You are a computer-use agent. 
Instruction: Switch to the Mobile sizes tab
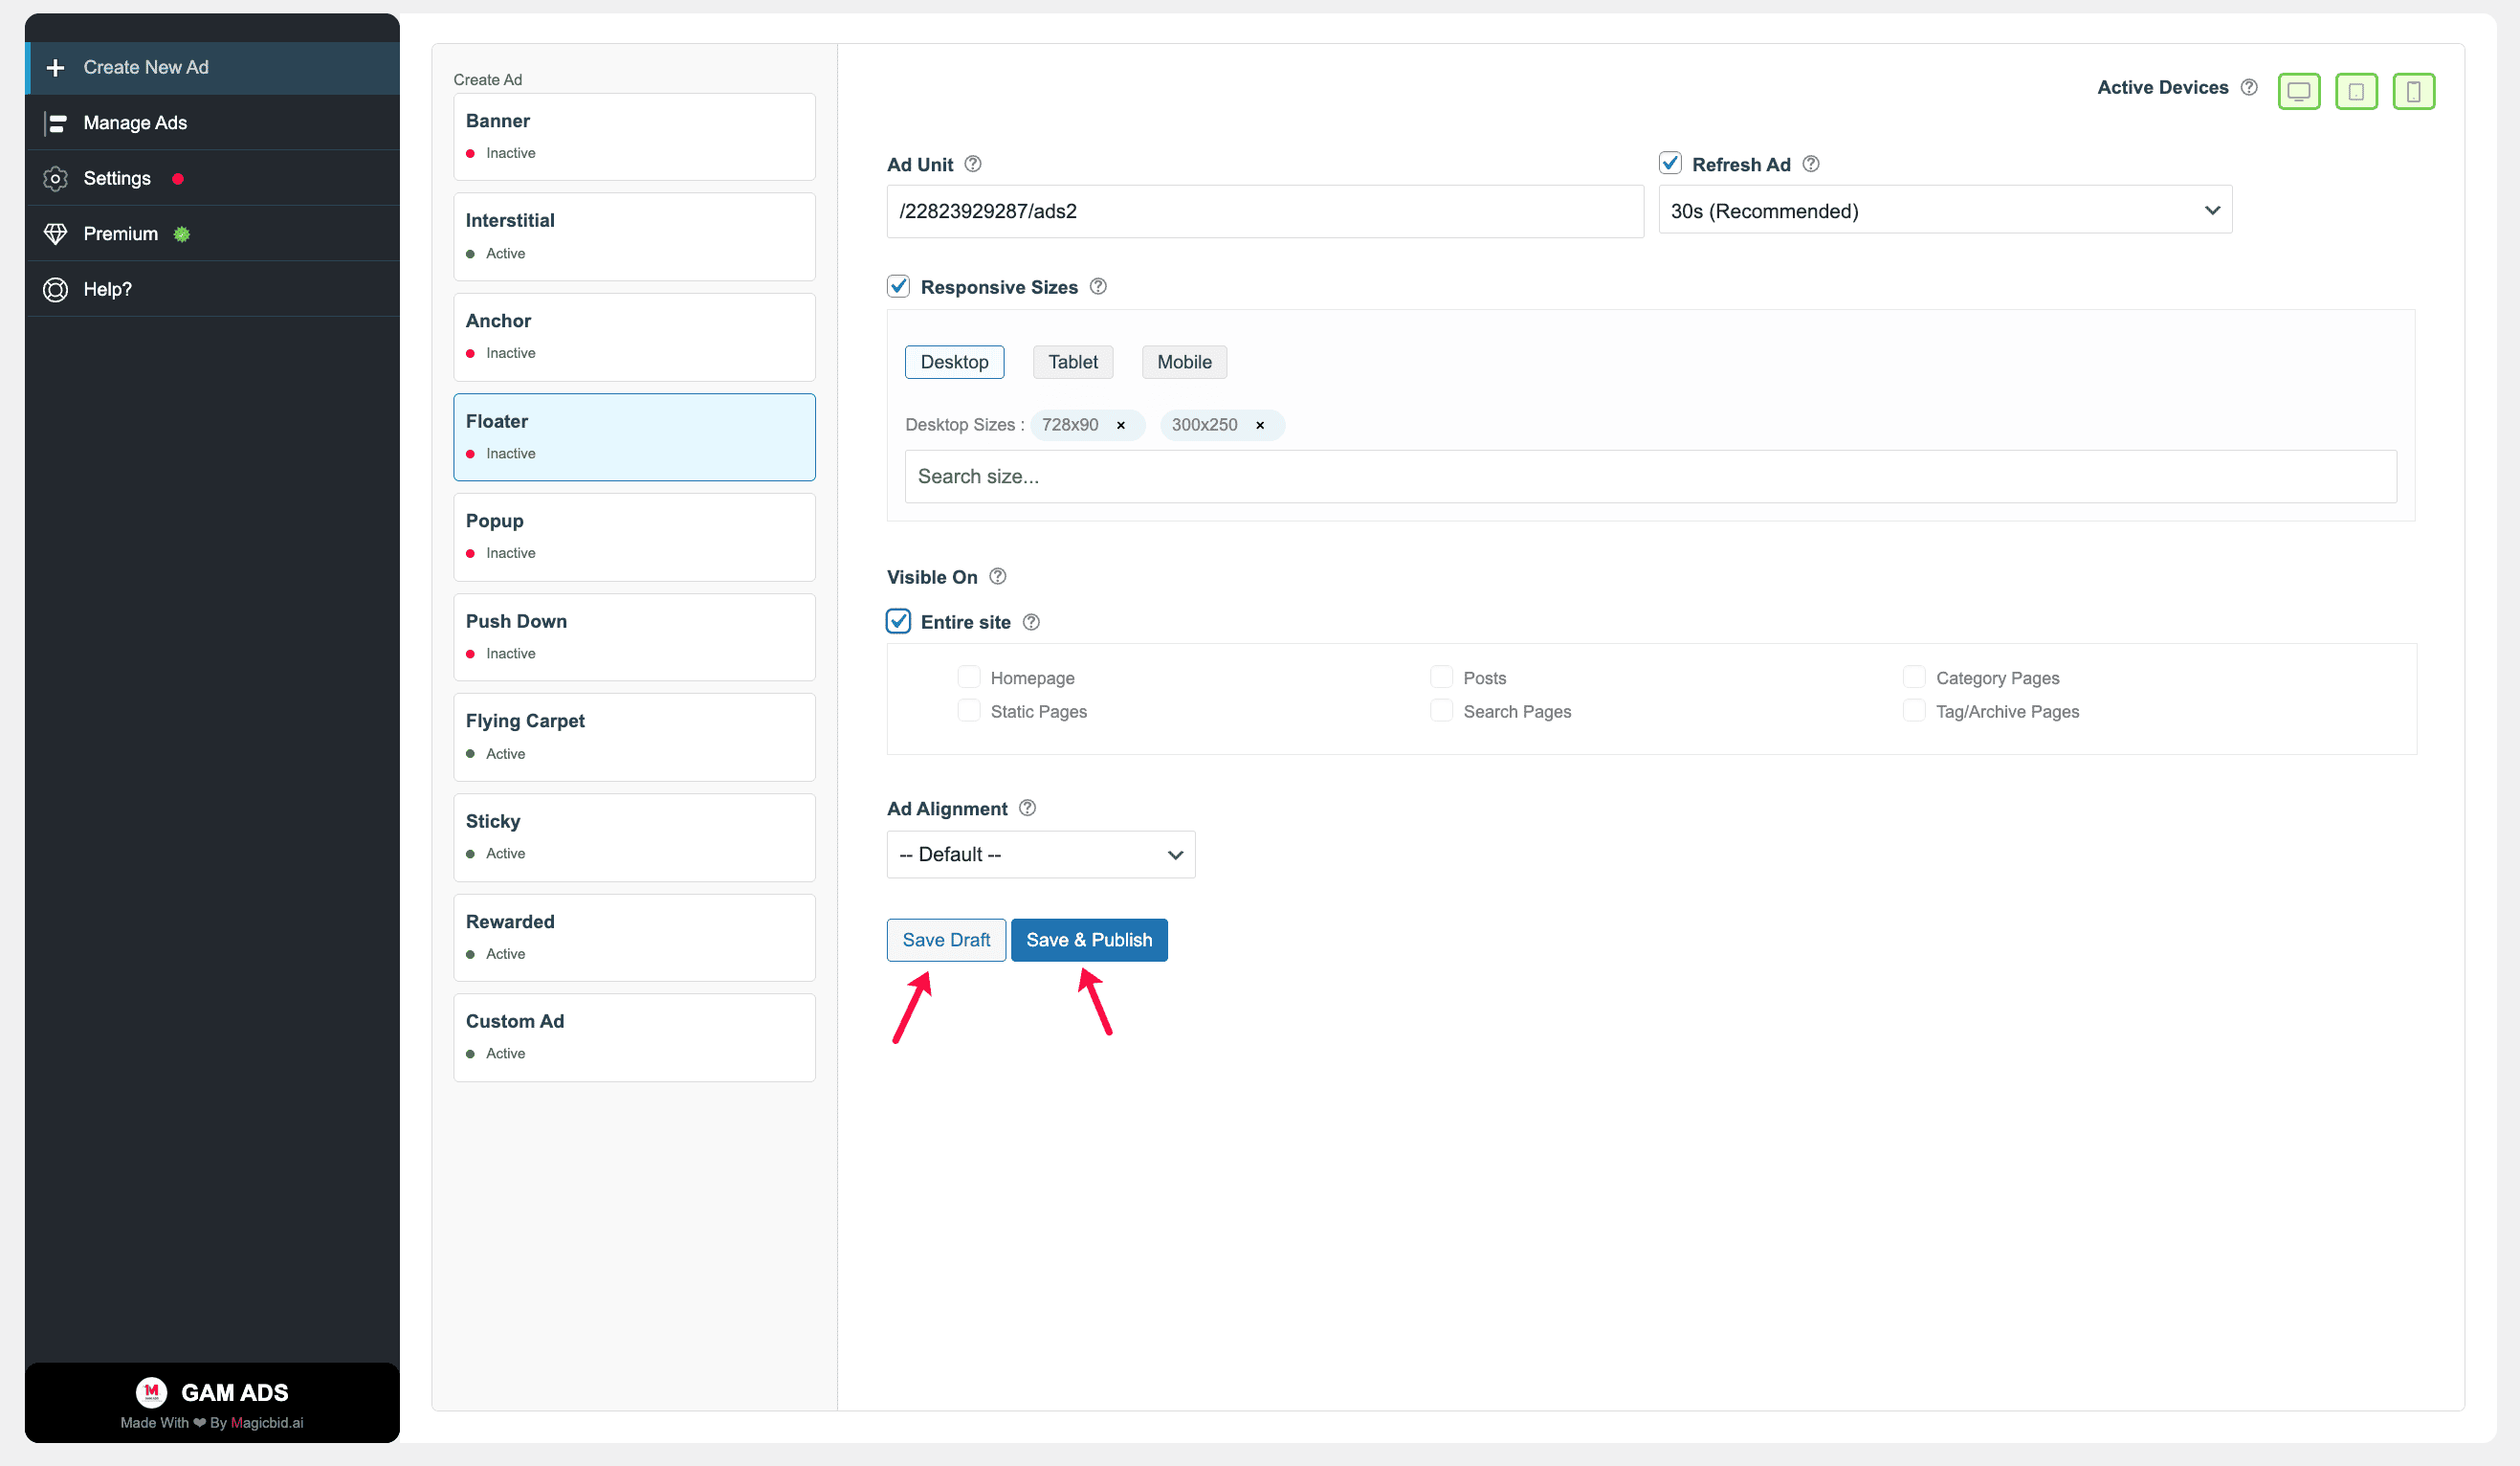pyautogui.click(x=1185, y=362)
